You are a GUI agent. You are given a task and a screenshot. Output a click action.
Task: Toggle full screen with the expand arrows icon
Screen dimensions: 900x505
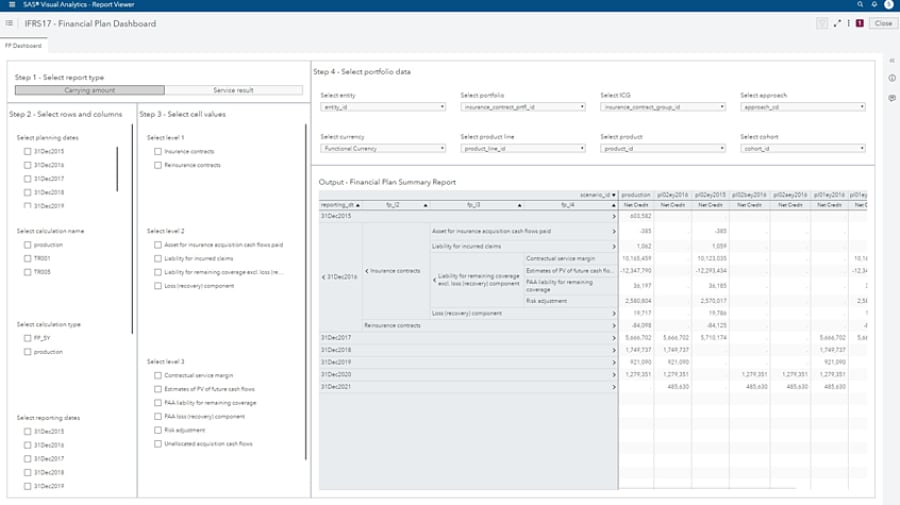coord(837,24)
